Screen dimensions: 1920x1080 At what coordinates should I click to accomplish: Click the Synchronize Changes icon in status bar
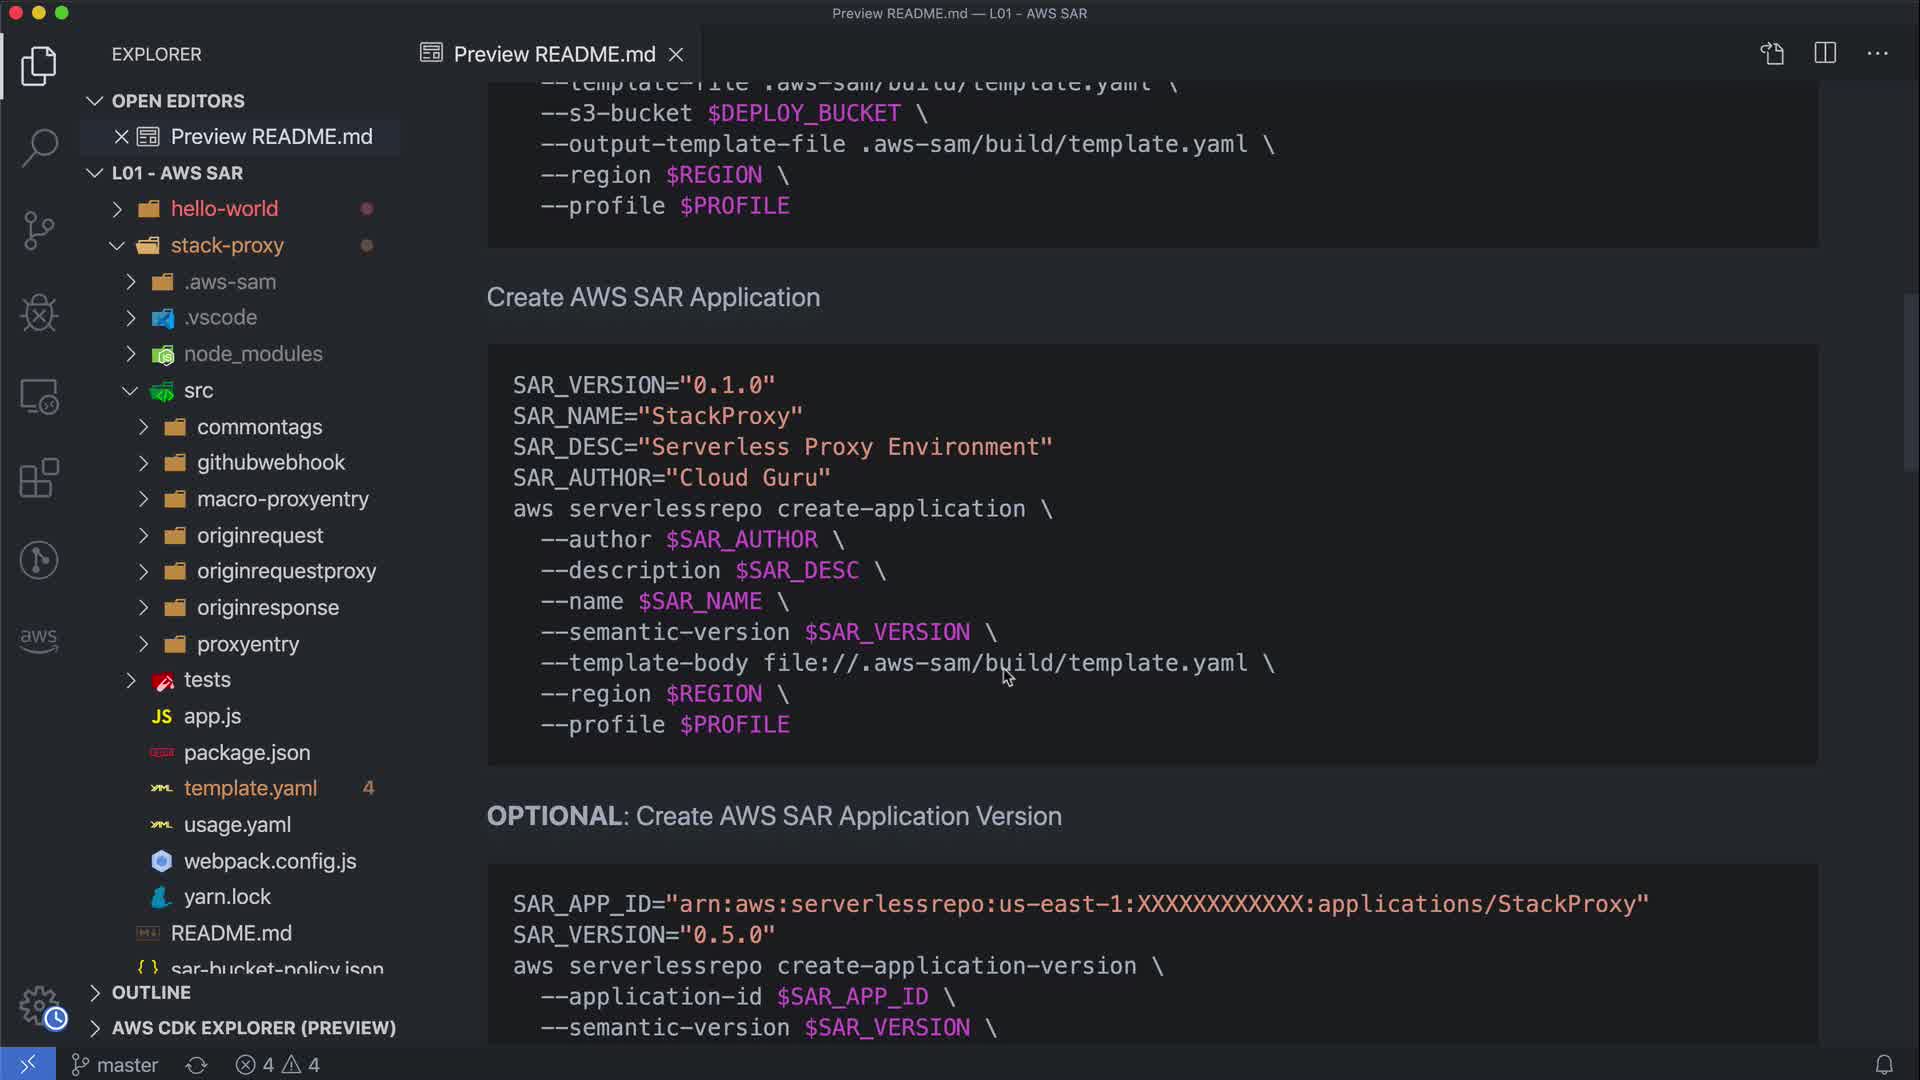point(196,1065)
